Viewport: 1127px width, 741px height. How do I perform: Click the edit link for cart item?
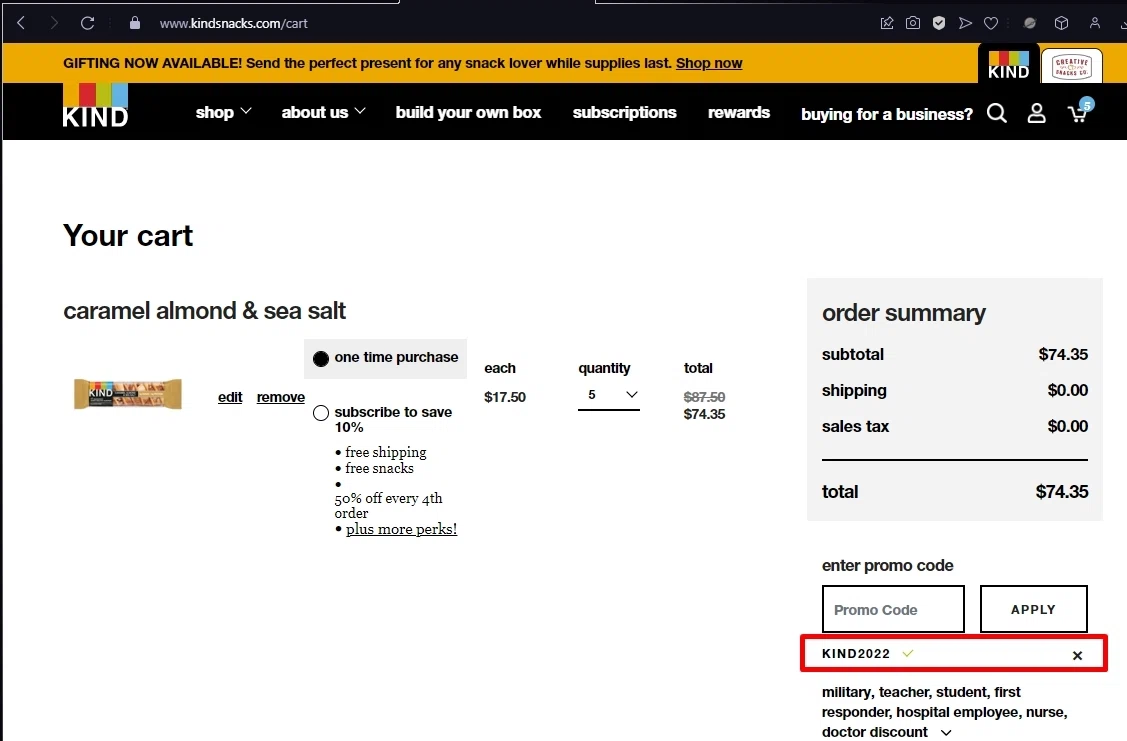pyautogui.click(x=230, y=397)
